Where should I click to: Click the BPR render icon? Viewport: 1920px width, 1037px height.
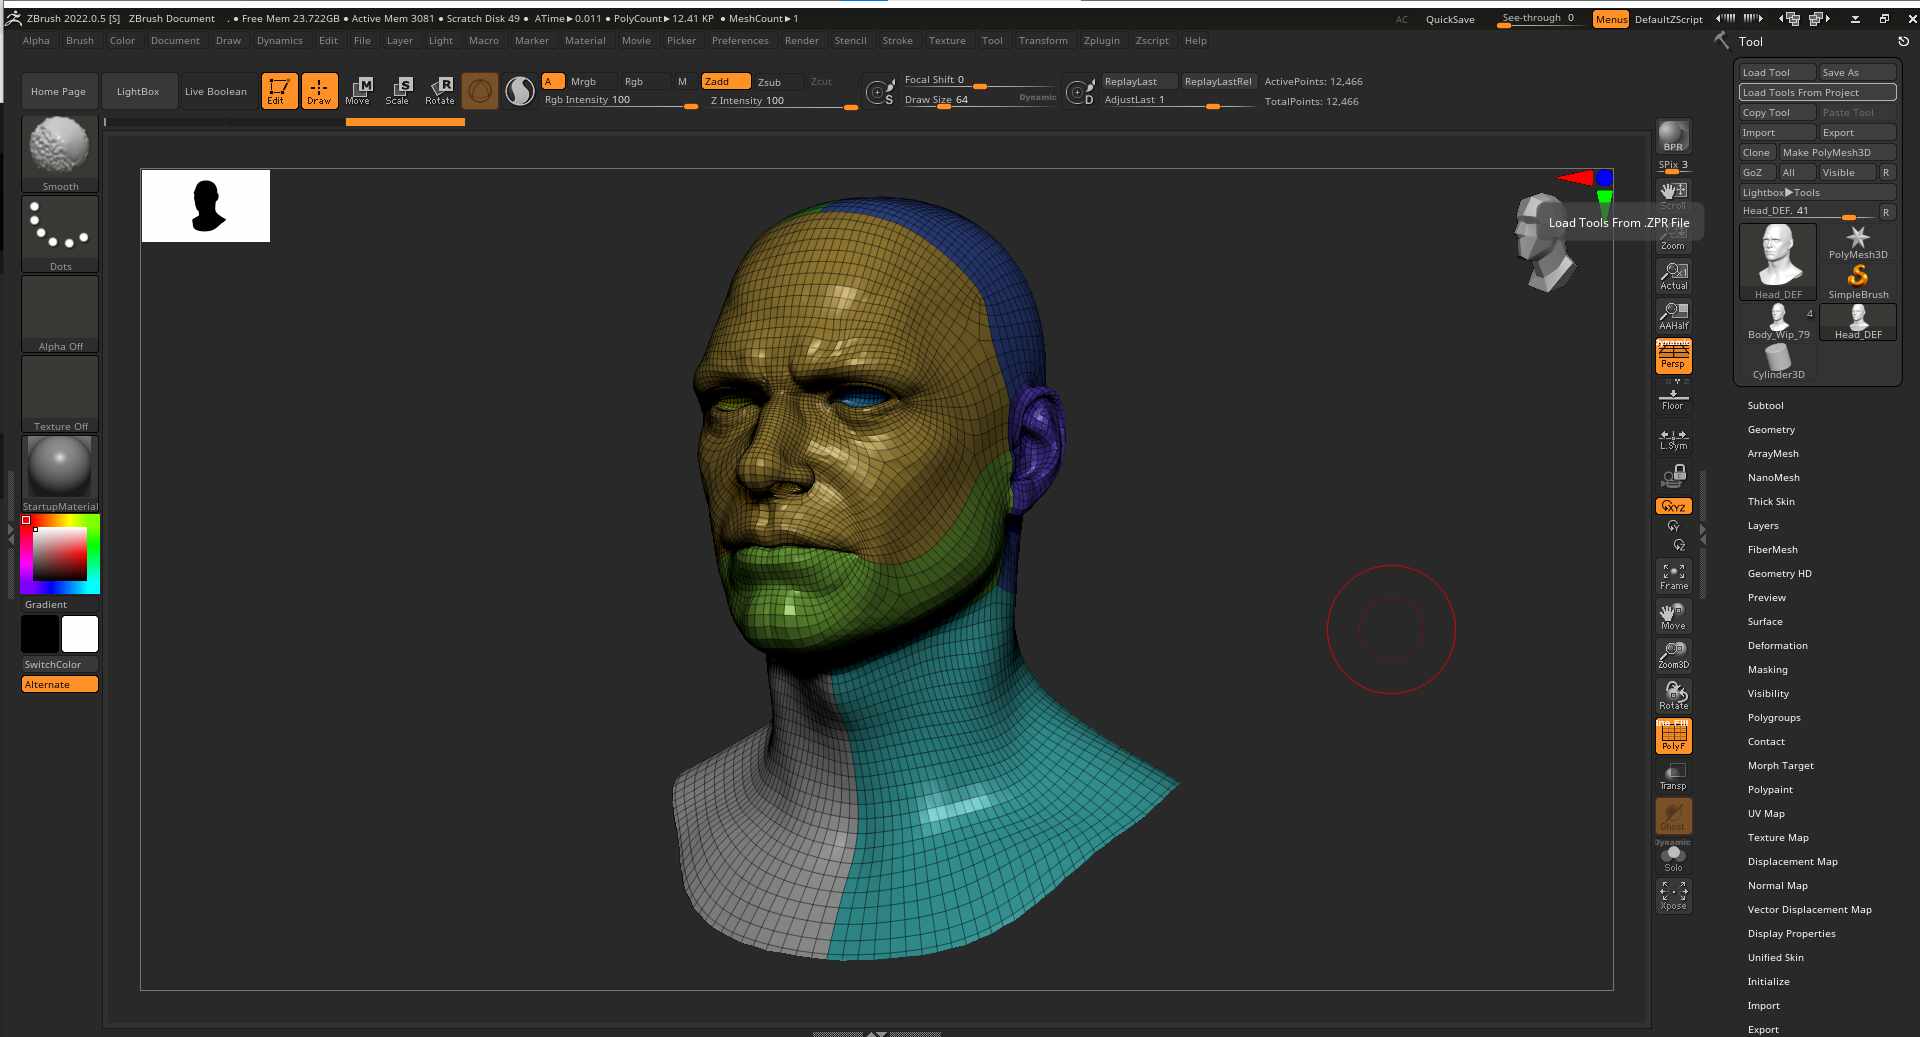pos(1673,136)
